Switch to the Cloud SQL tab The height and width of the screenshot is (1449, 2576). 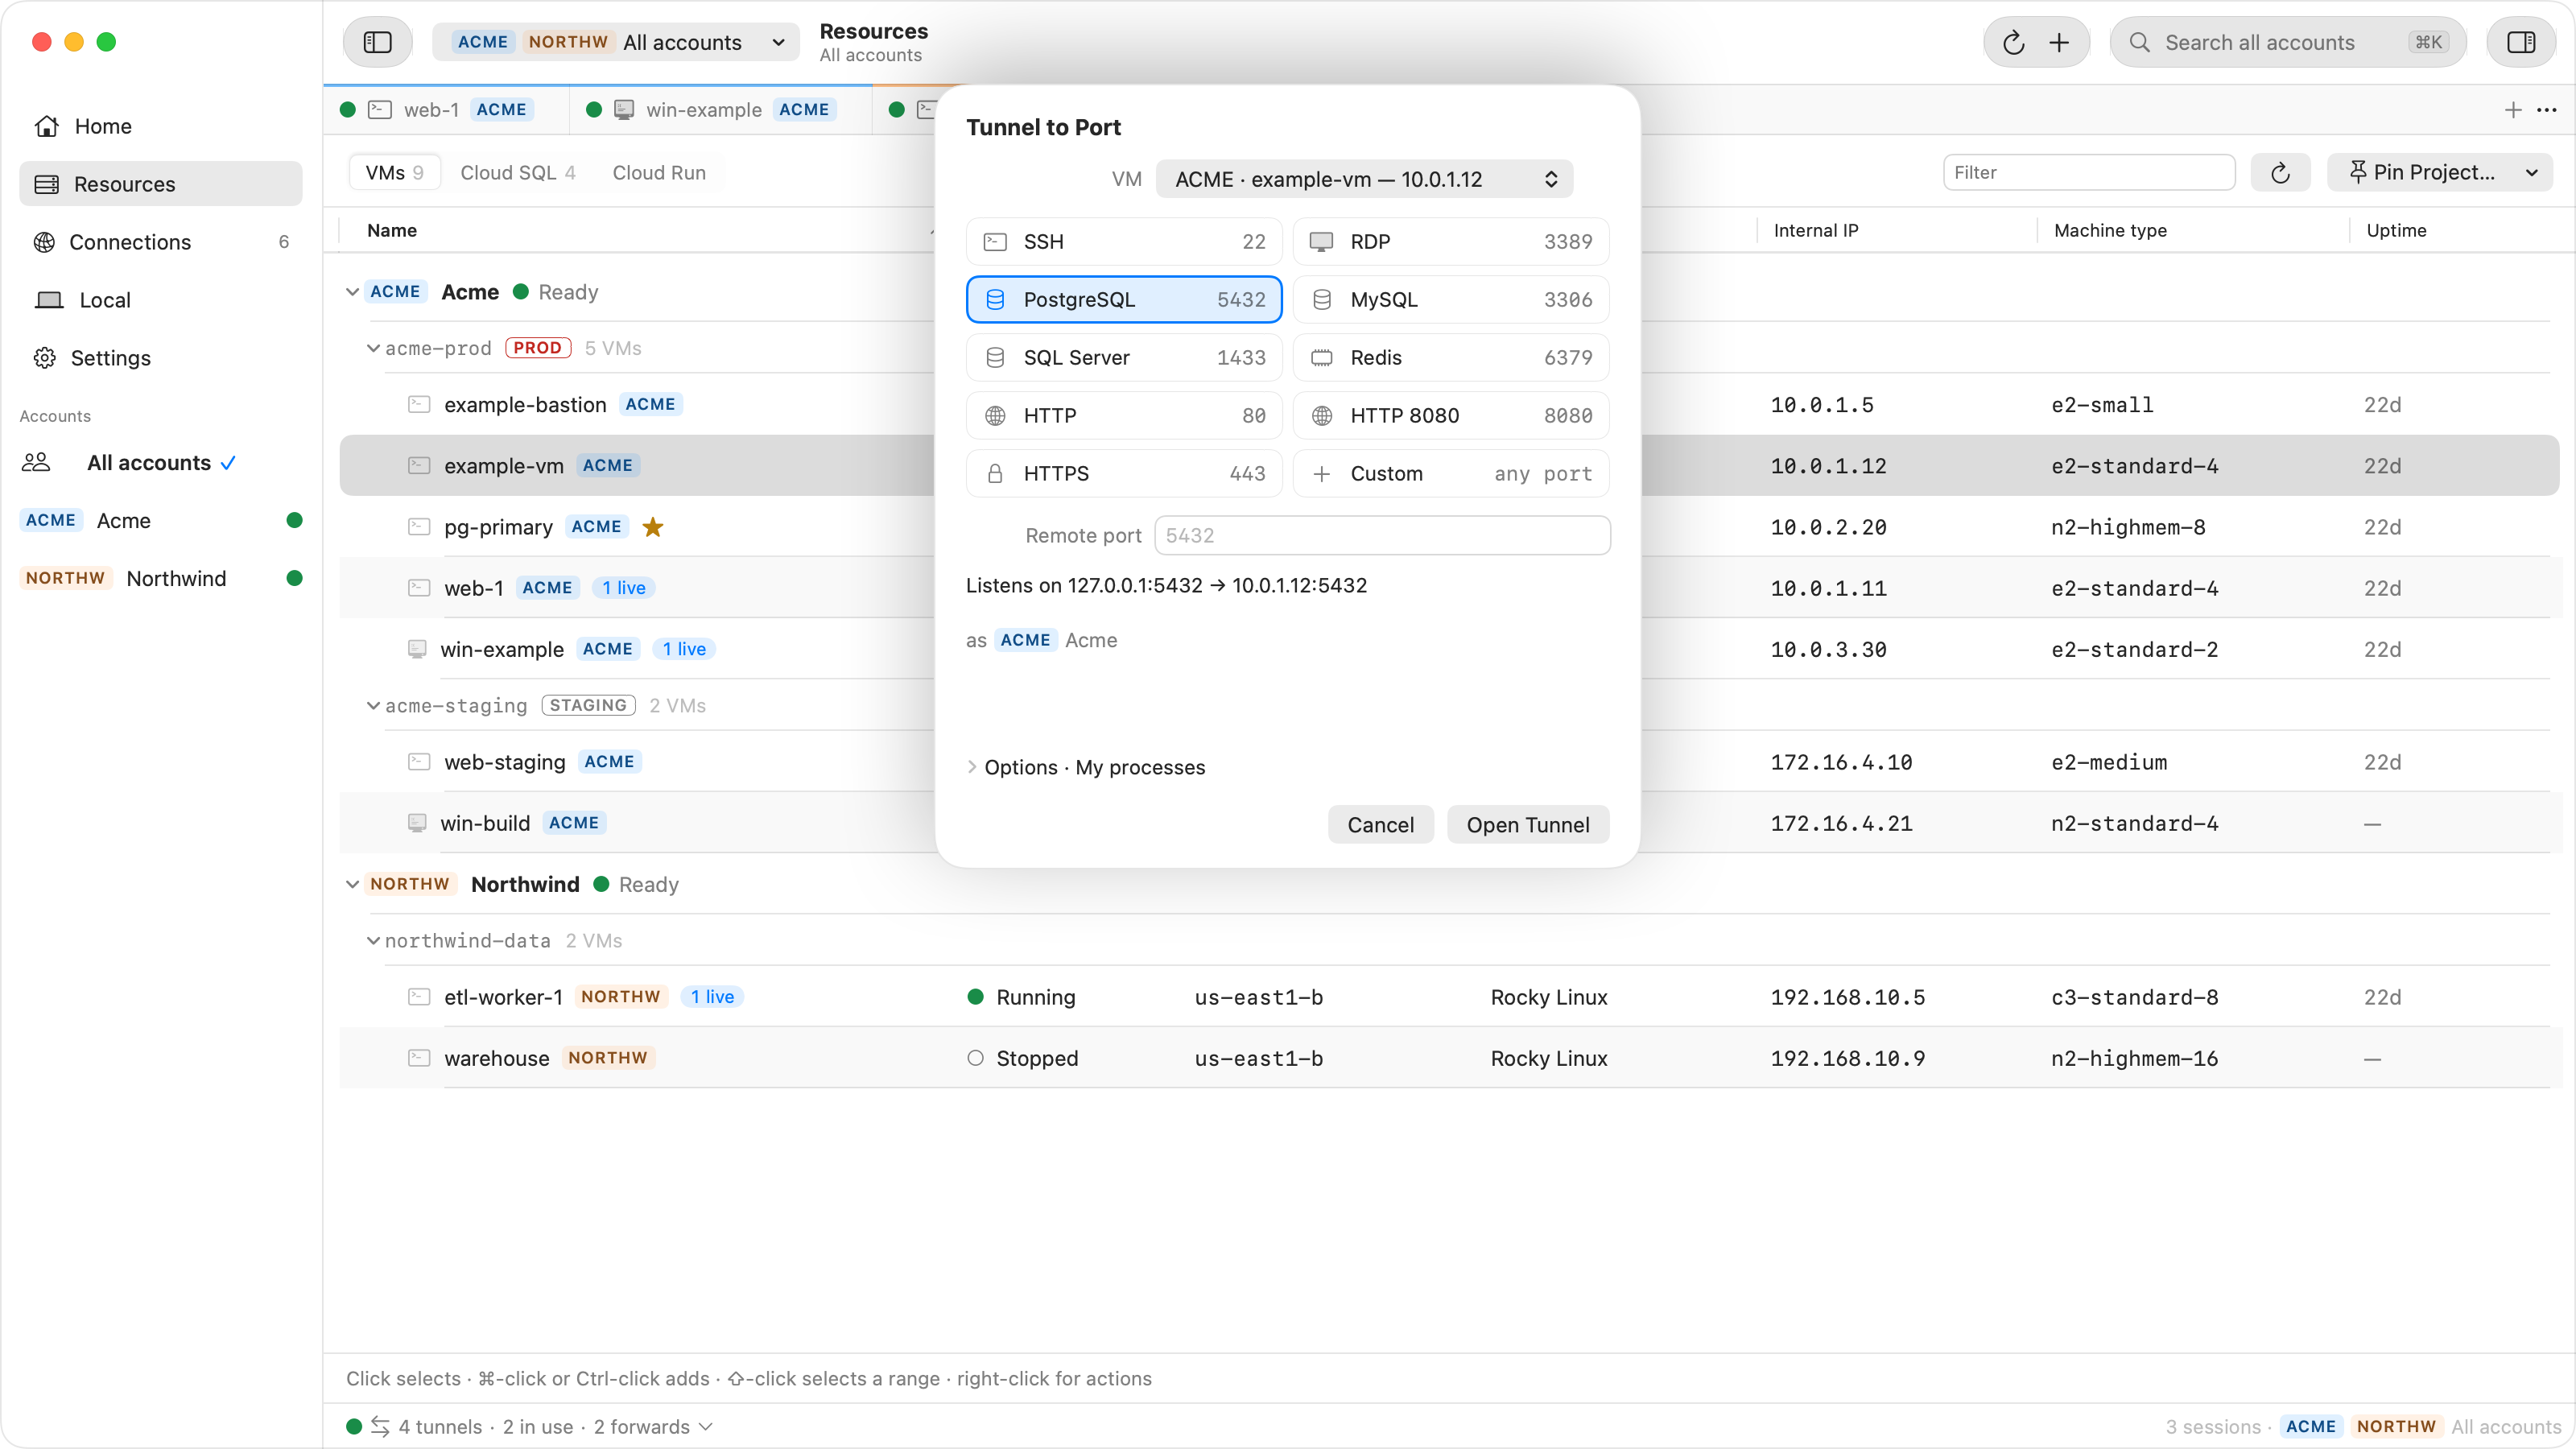(518, 173)
